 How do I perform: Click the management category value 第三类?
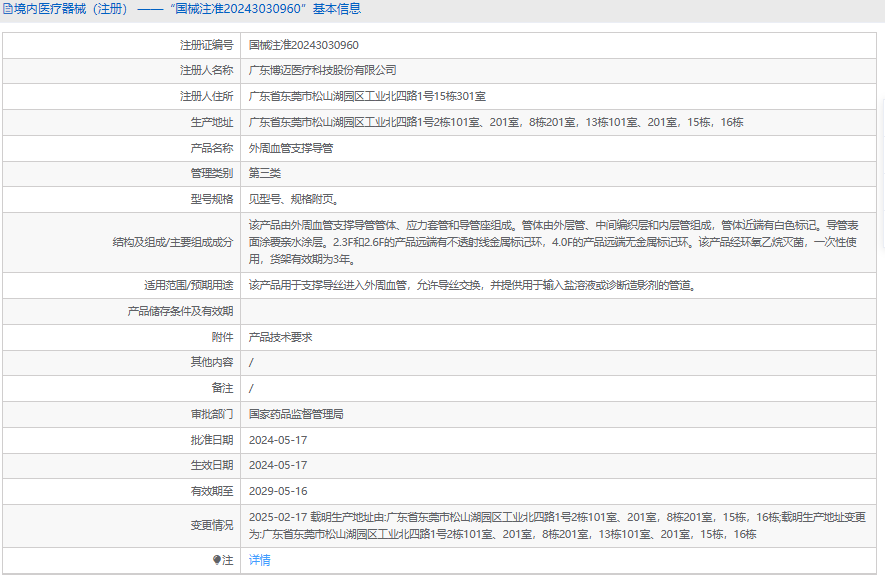click(265, 174)
